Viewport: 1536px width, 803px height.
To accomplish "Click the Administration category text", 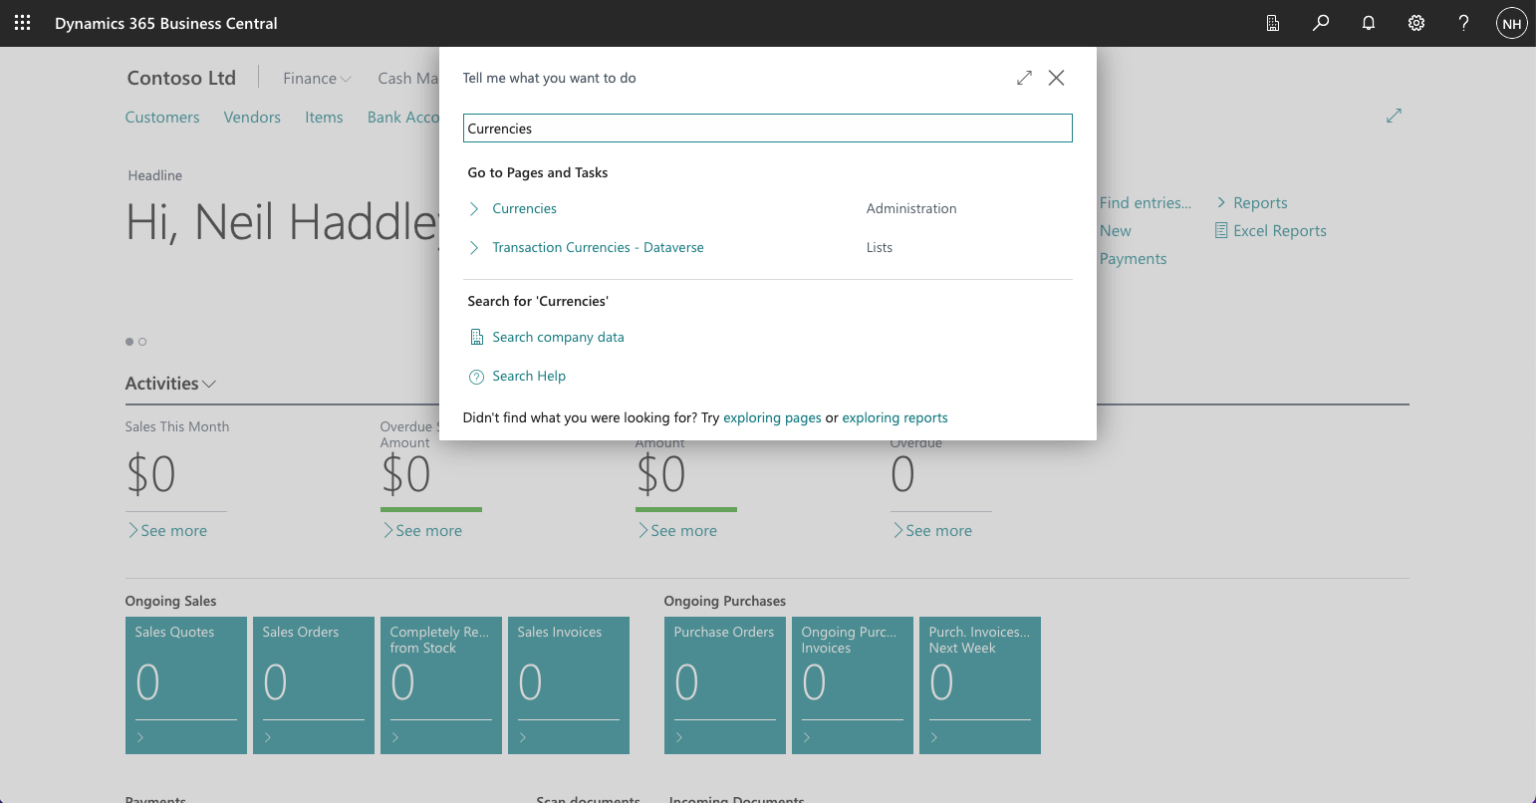I will tap(911, 209).
